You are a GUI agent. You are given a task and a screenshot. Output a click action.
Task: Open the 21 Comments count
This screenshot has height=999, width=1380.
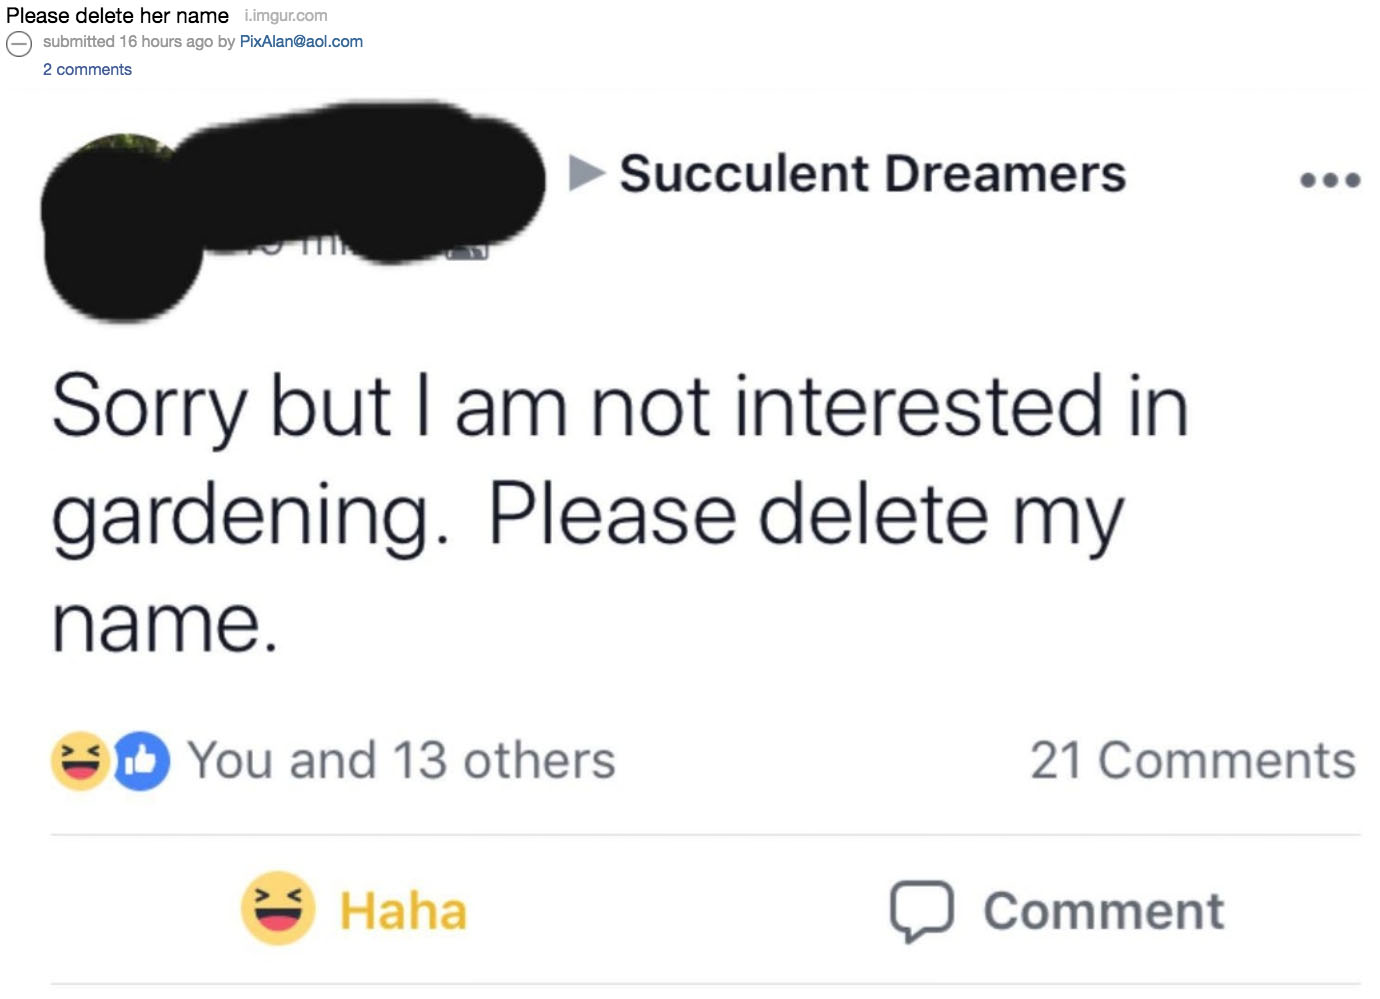pos(1192,761)
